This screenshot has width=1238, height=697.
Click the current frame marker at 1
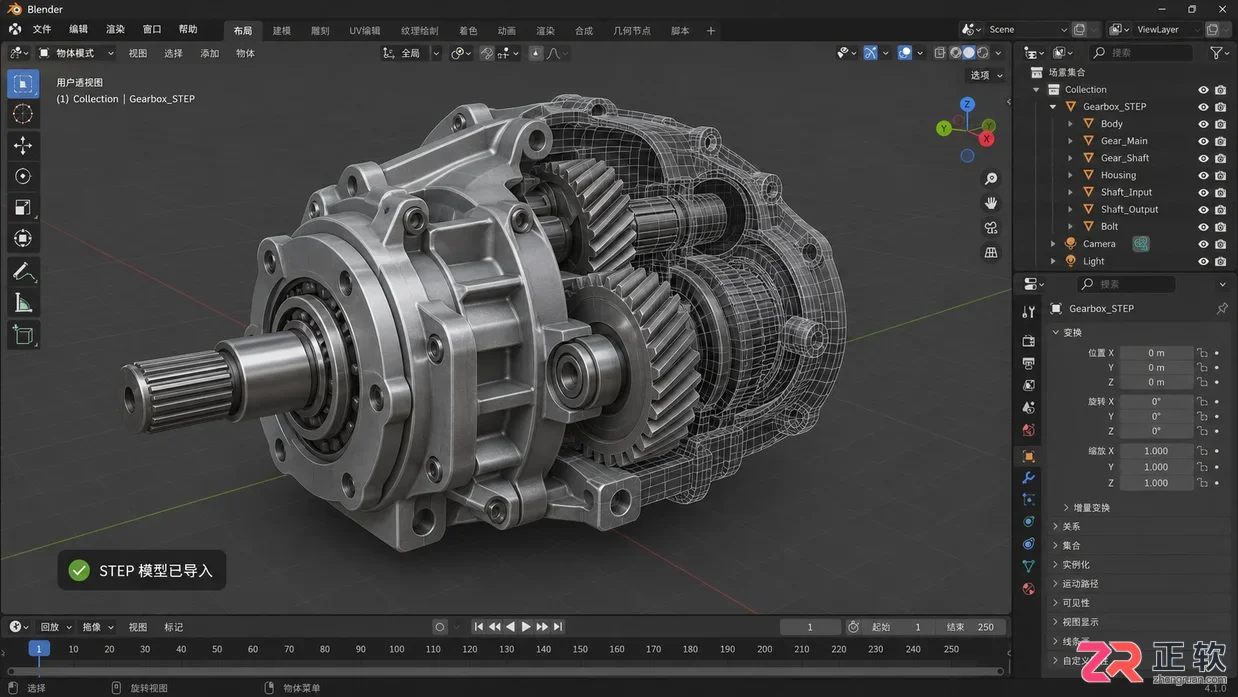pyautogui.click(x=39, y=649)
